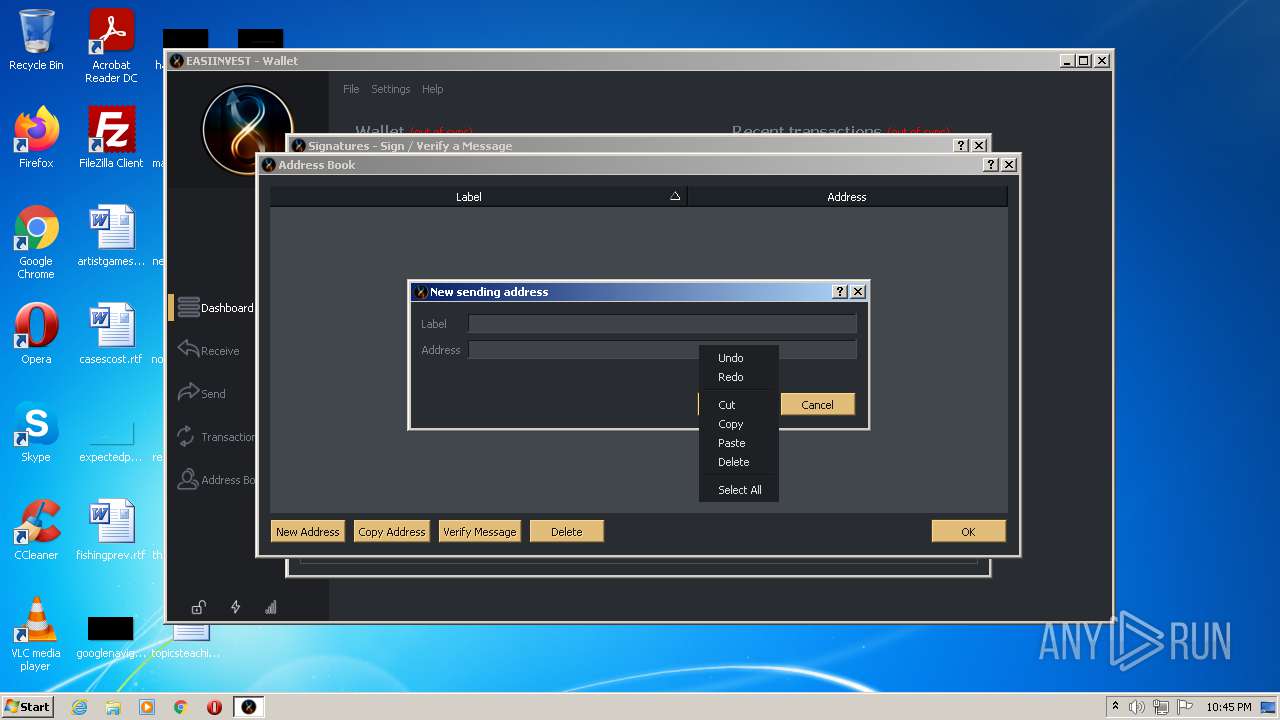Open the artistgames document icon

click(x=111, y=236)
